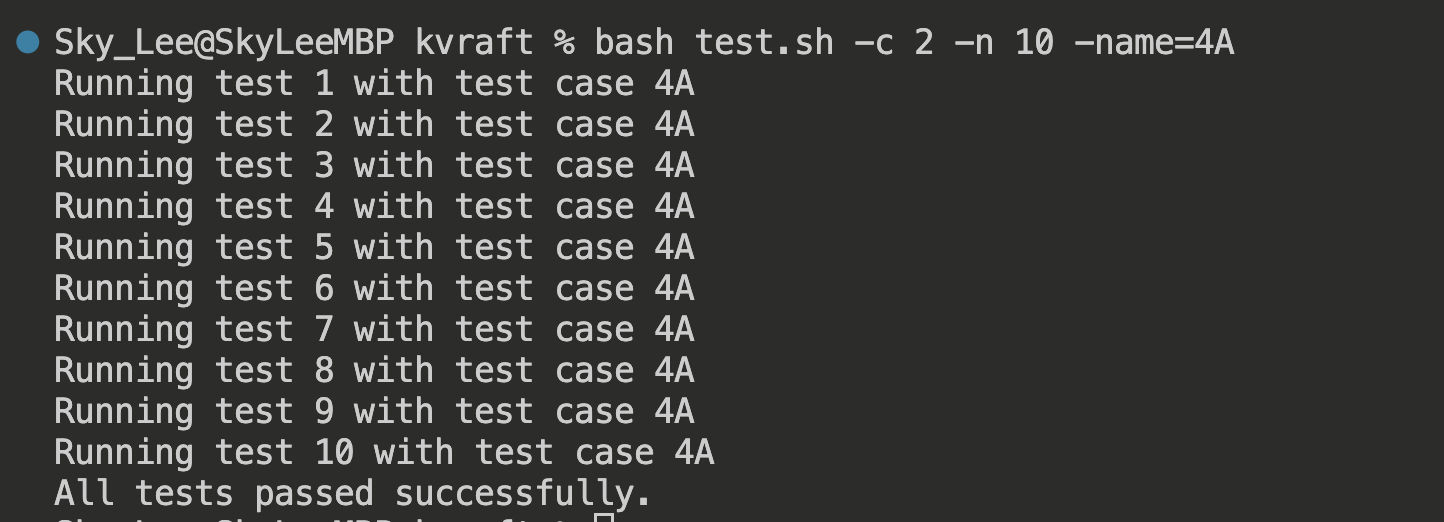Screen dimensions: 1444x522
Task: Click the "Running test 4" output line
Action: tap(374, 207)
